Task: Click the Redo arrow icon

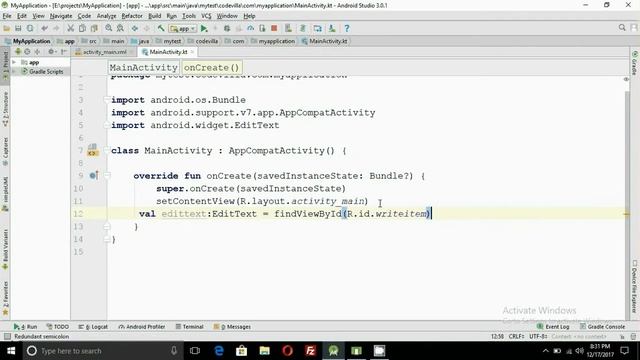Action: coord(56,29)
